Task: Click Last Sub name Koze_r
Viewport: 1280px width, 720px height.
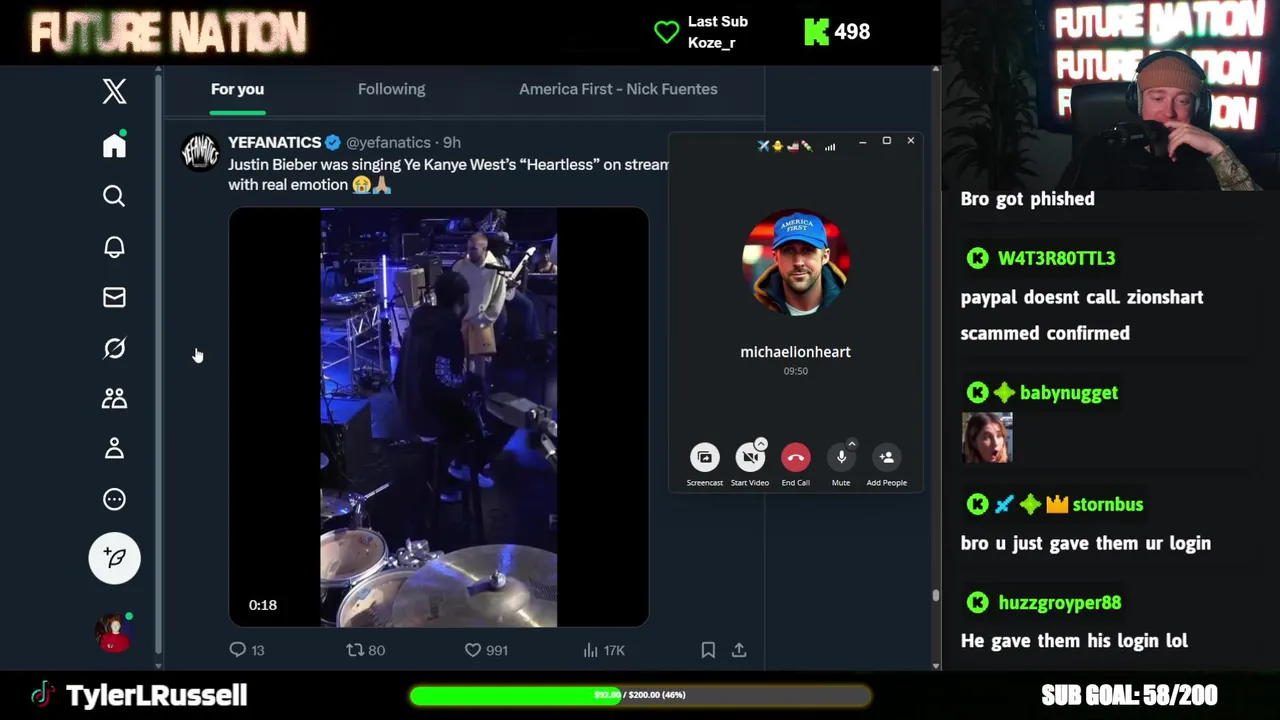Action: click(x=711, y=43)
